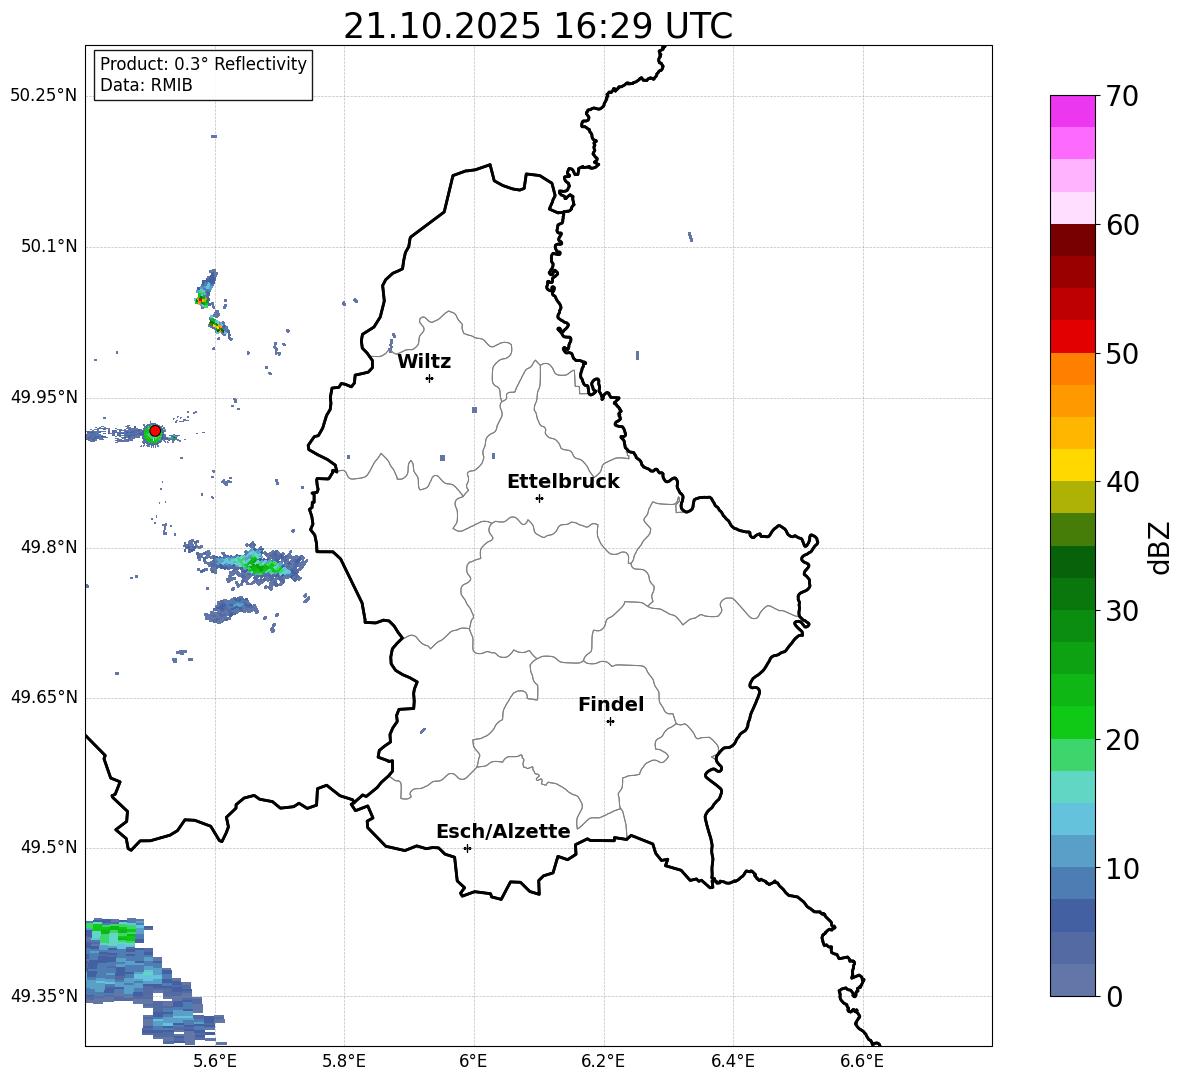Select the Ettelbruck city label
This screenshot has width=1184, height=1081.
click(x=563, y=482)
